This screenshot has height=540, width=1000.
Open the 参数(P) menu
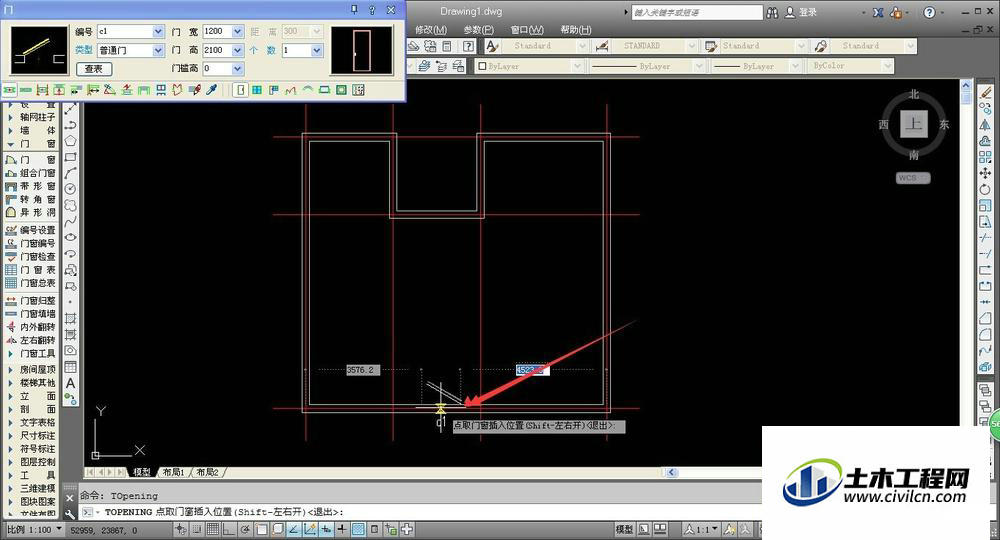pyautogui.click(x=478, y=29)
